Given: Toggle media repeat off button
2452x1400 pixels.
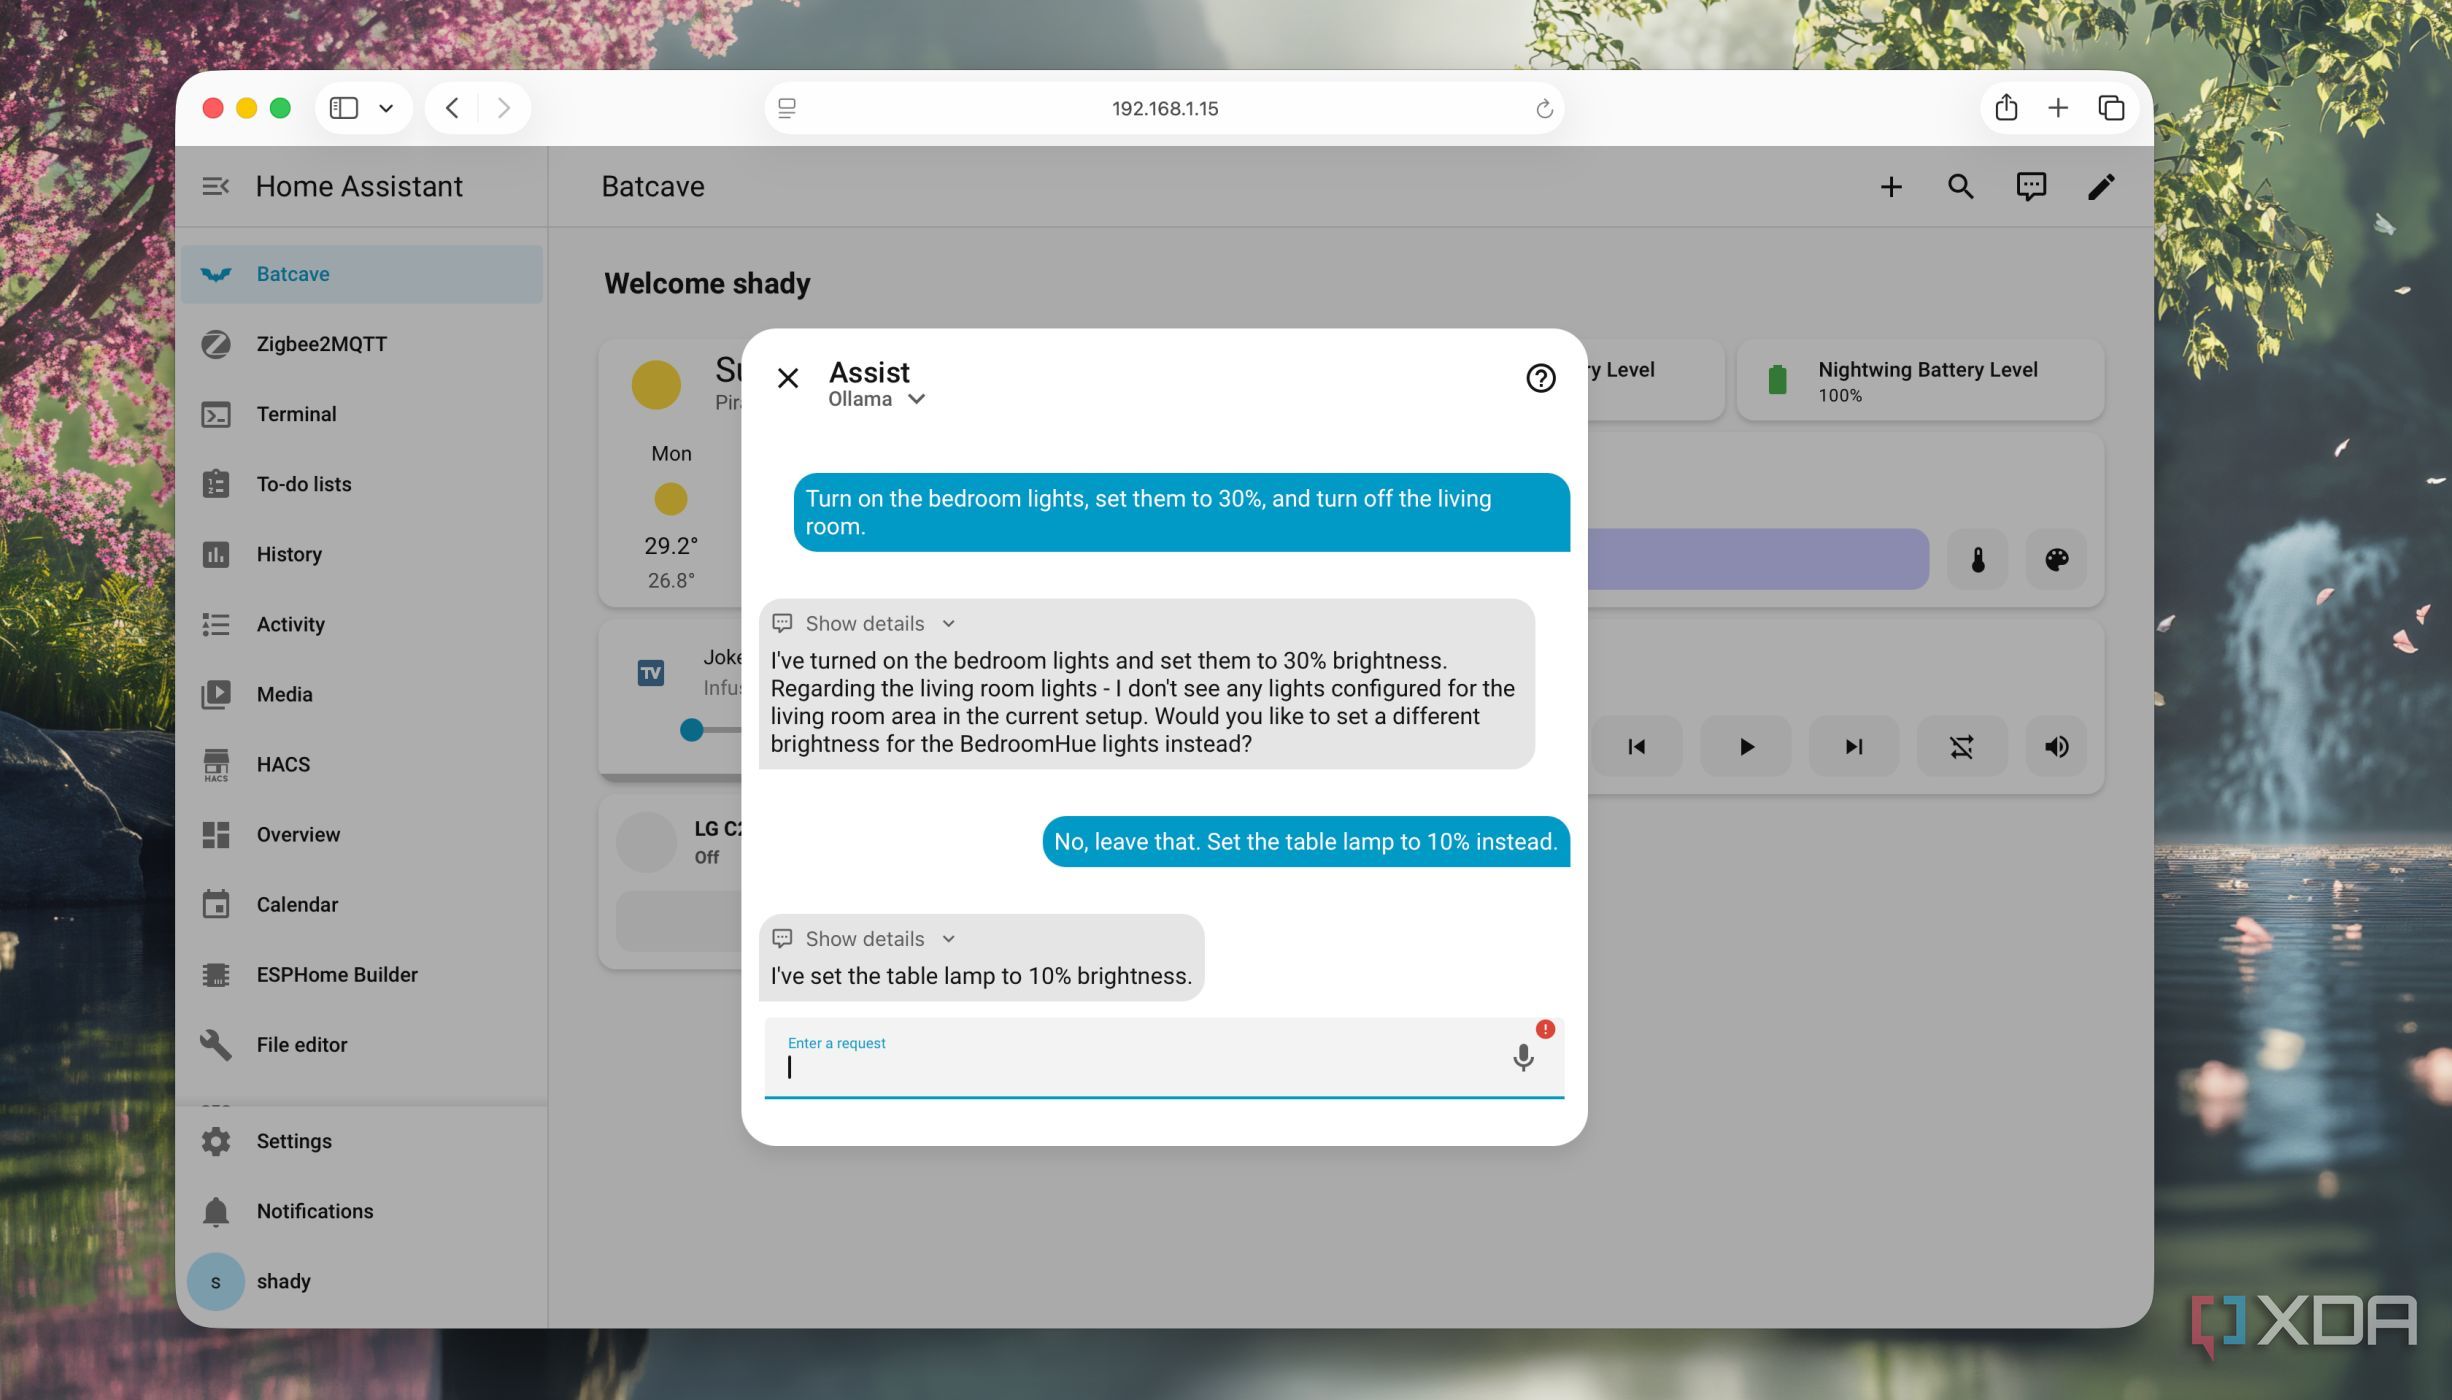Looking at the screenshot, I should click(x=1961, y=746).
